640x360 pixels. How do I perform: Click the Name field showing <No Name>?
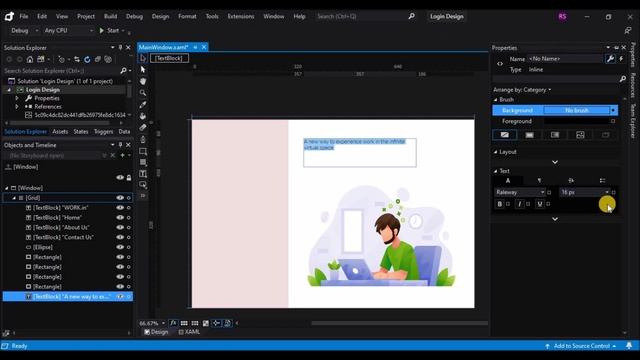[x=564, y=59]
